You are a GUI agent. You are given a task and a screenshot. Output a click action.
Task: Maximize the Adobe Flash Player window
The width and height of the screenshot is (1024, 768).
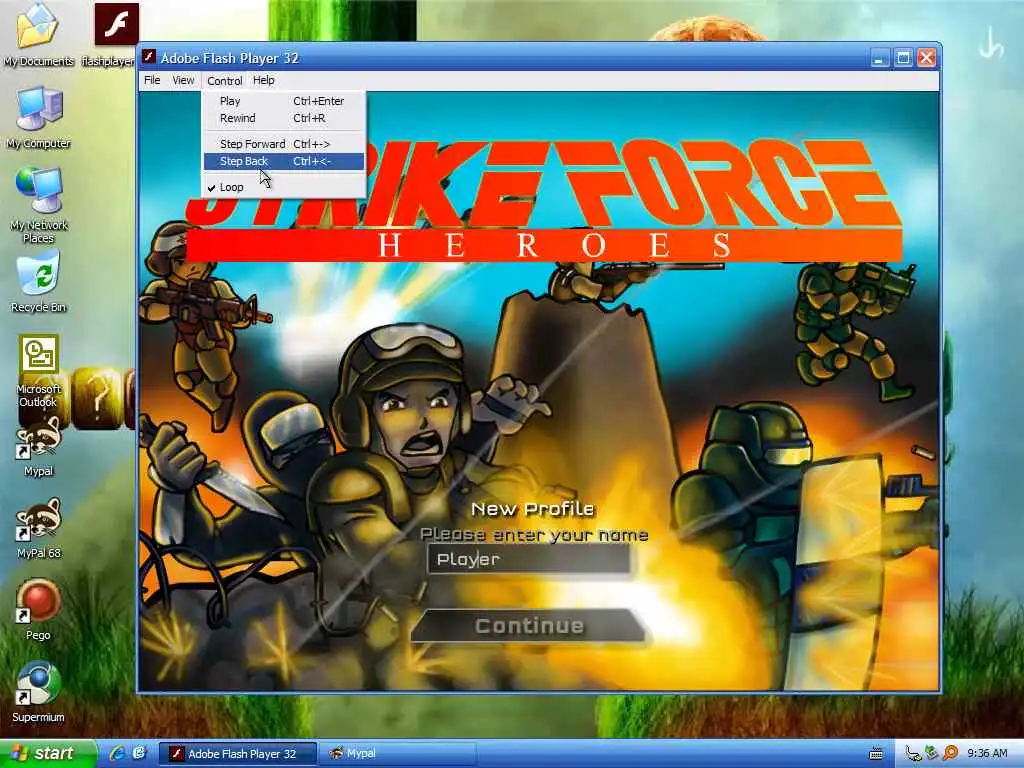[903, 58]
